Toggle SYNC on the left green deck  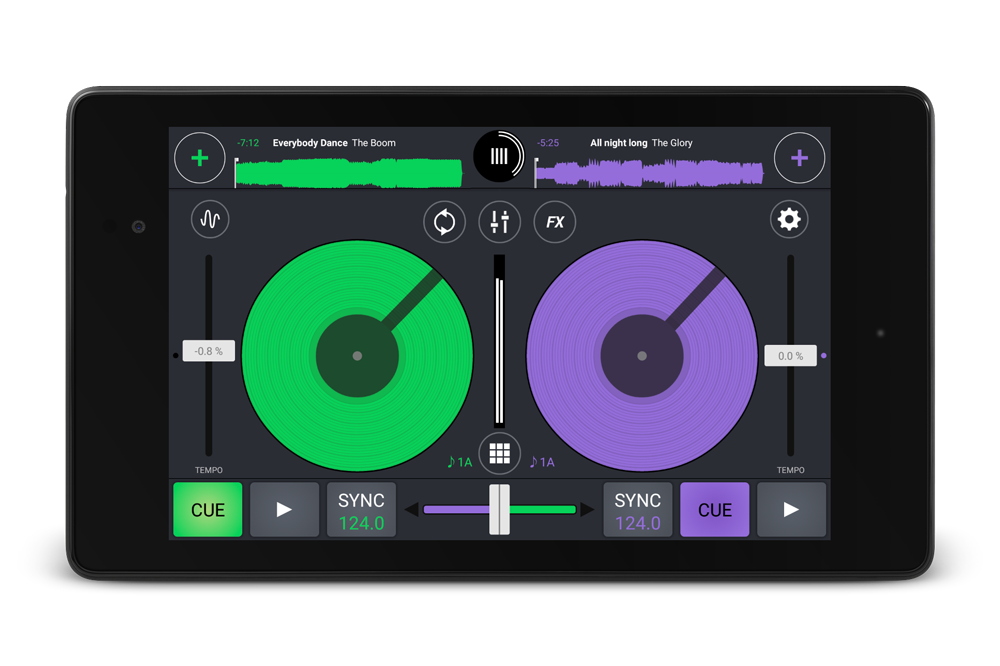(x=361, y=510)
